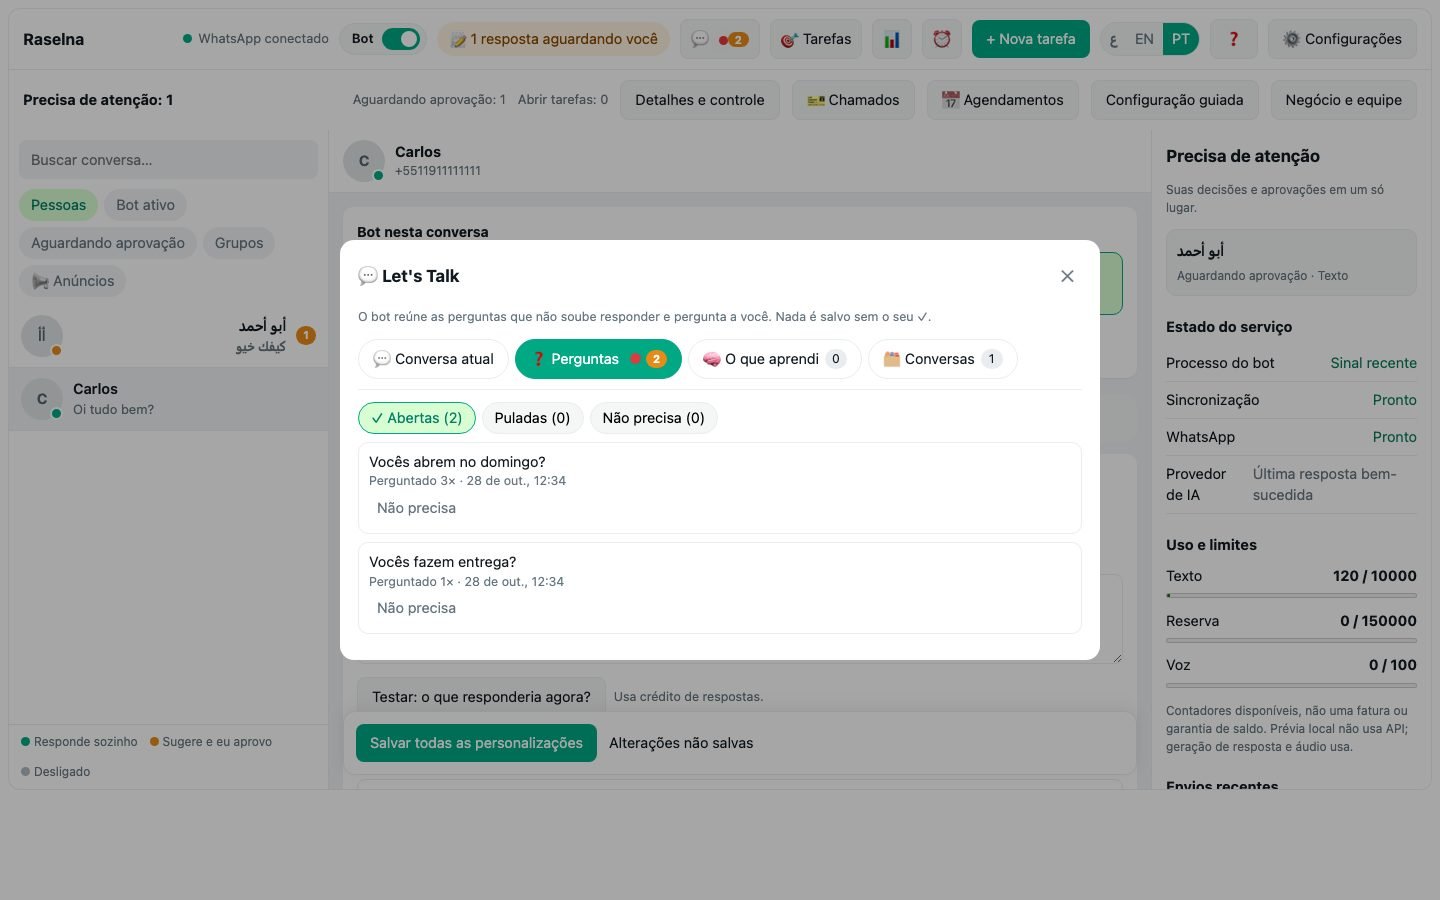Screen dimensions: 1440x900
Task: Switch language to EN
Action: coord(1144,39)
